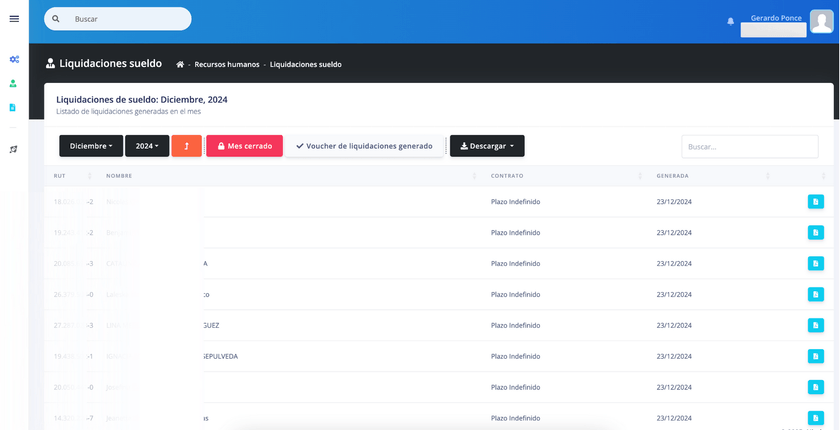
Task: Click the orange upload arrow button
Action: pyautogui.click(x=186, y=146)
